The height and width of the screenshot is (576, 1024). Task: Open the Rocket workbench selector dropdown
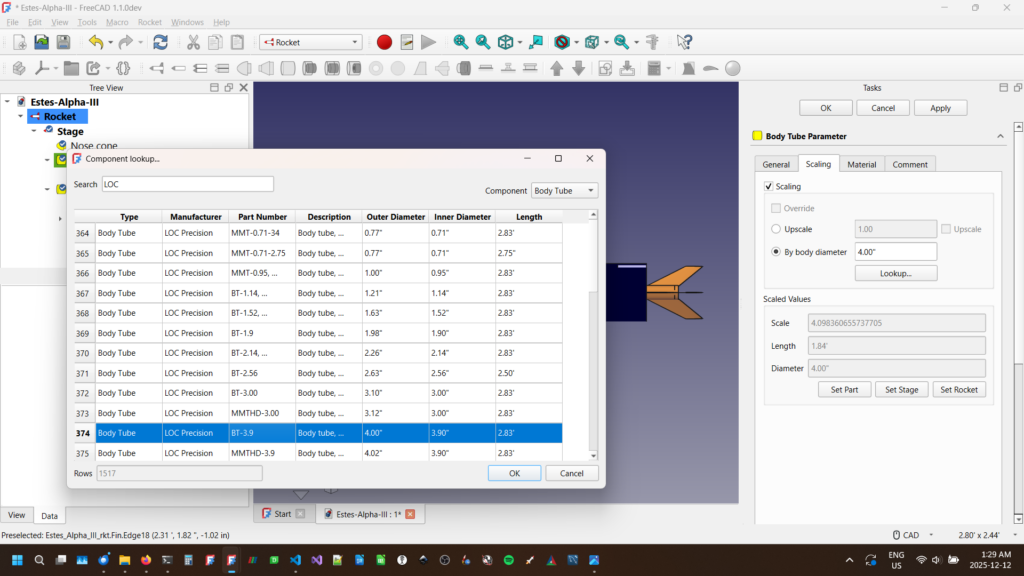click(310, 42)
